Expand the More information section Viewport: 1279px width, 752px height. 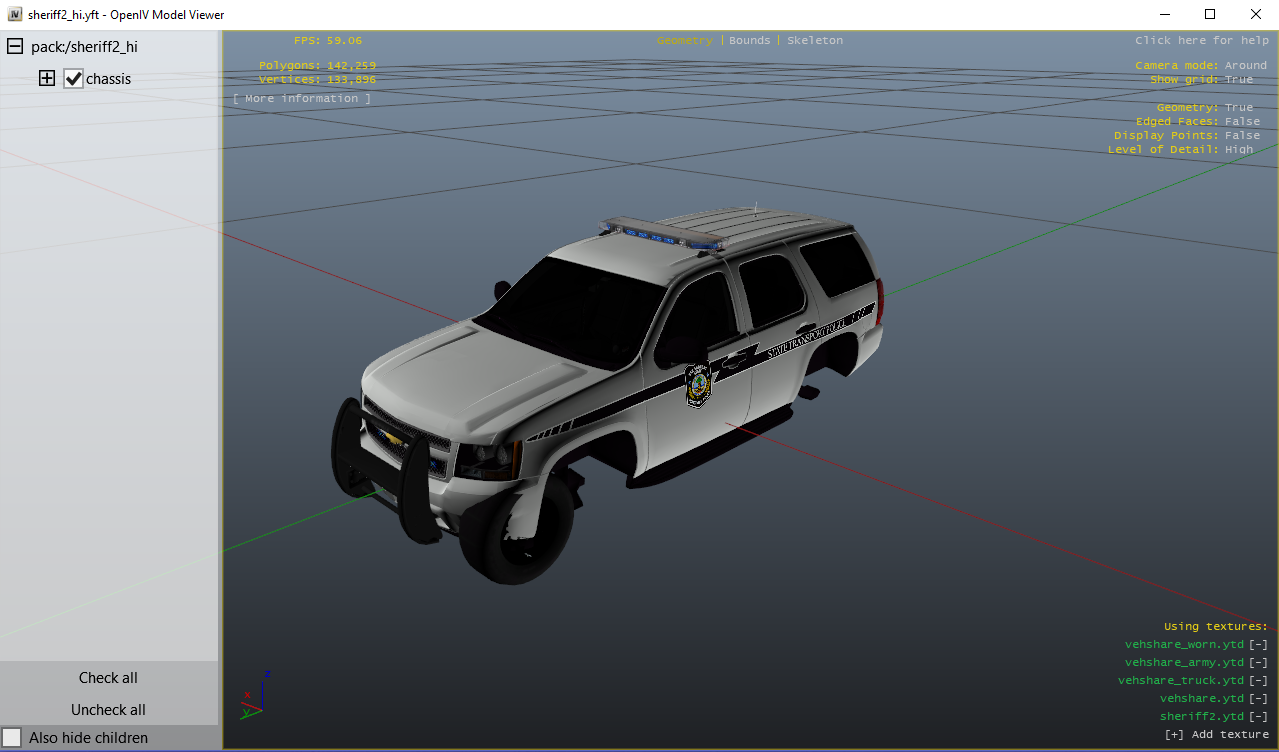(x=301, y=99)
